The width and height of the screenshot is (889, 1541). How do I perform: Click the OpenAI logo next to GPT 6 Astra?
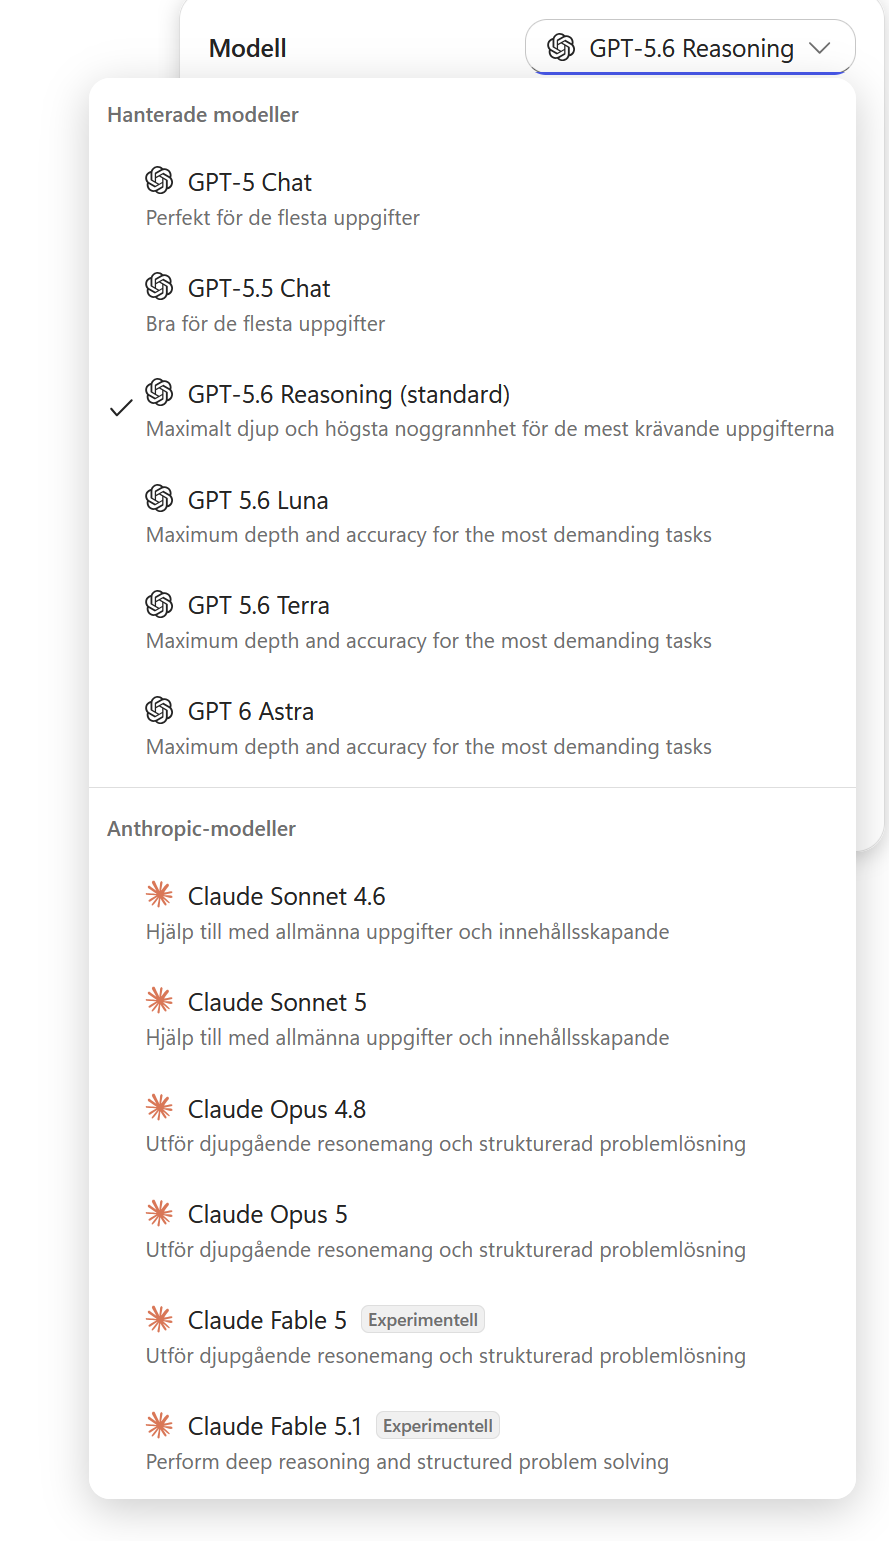(x=159, y=710)
